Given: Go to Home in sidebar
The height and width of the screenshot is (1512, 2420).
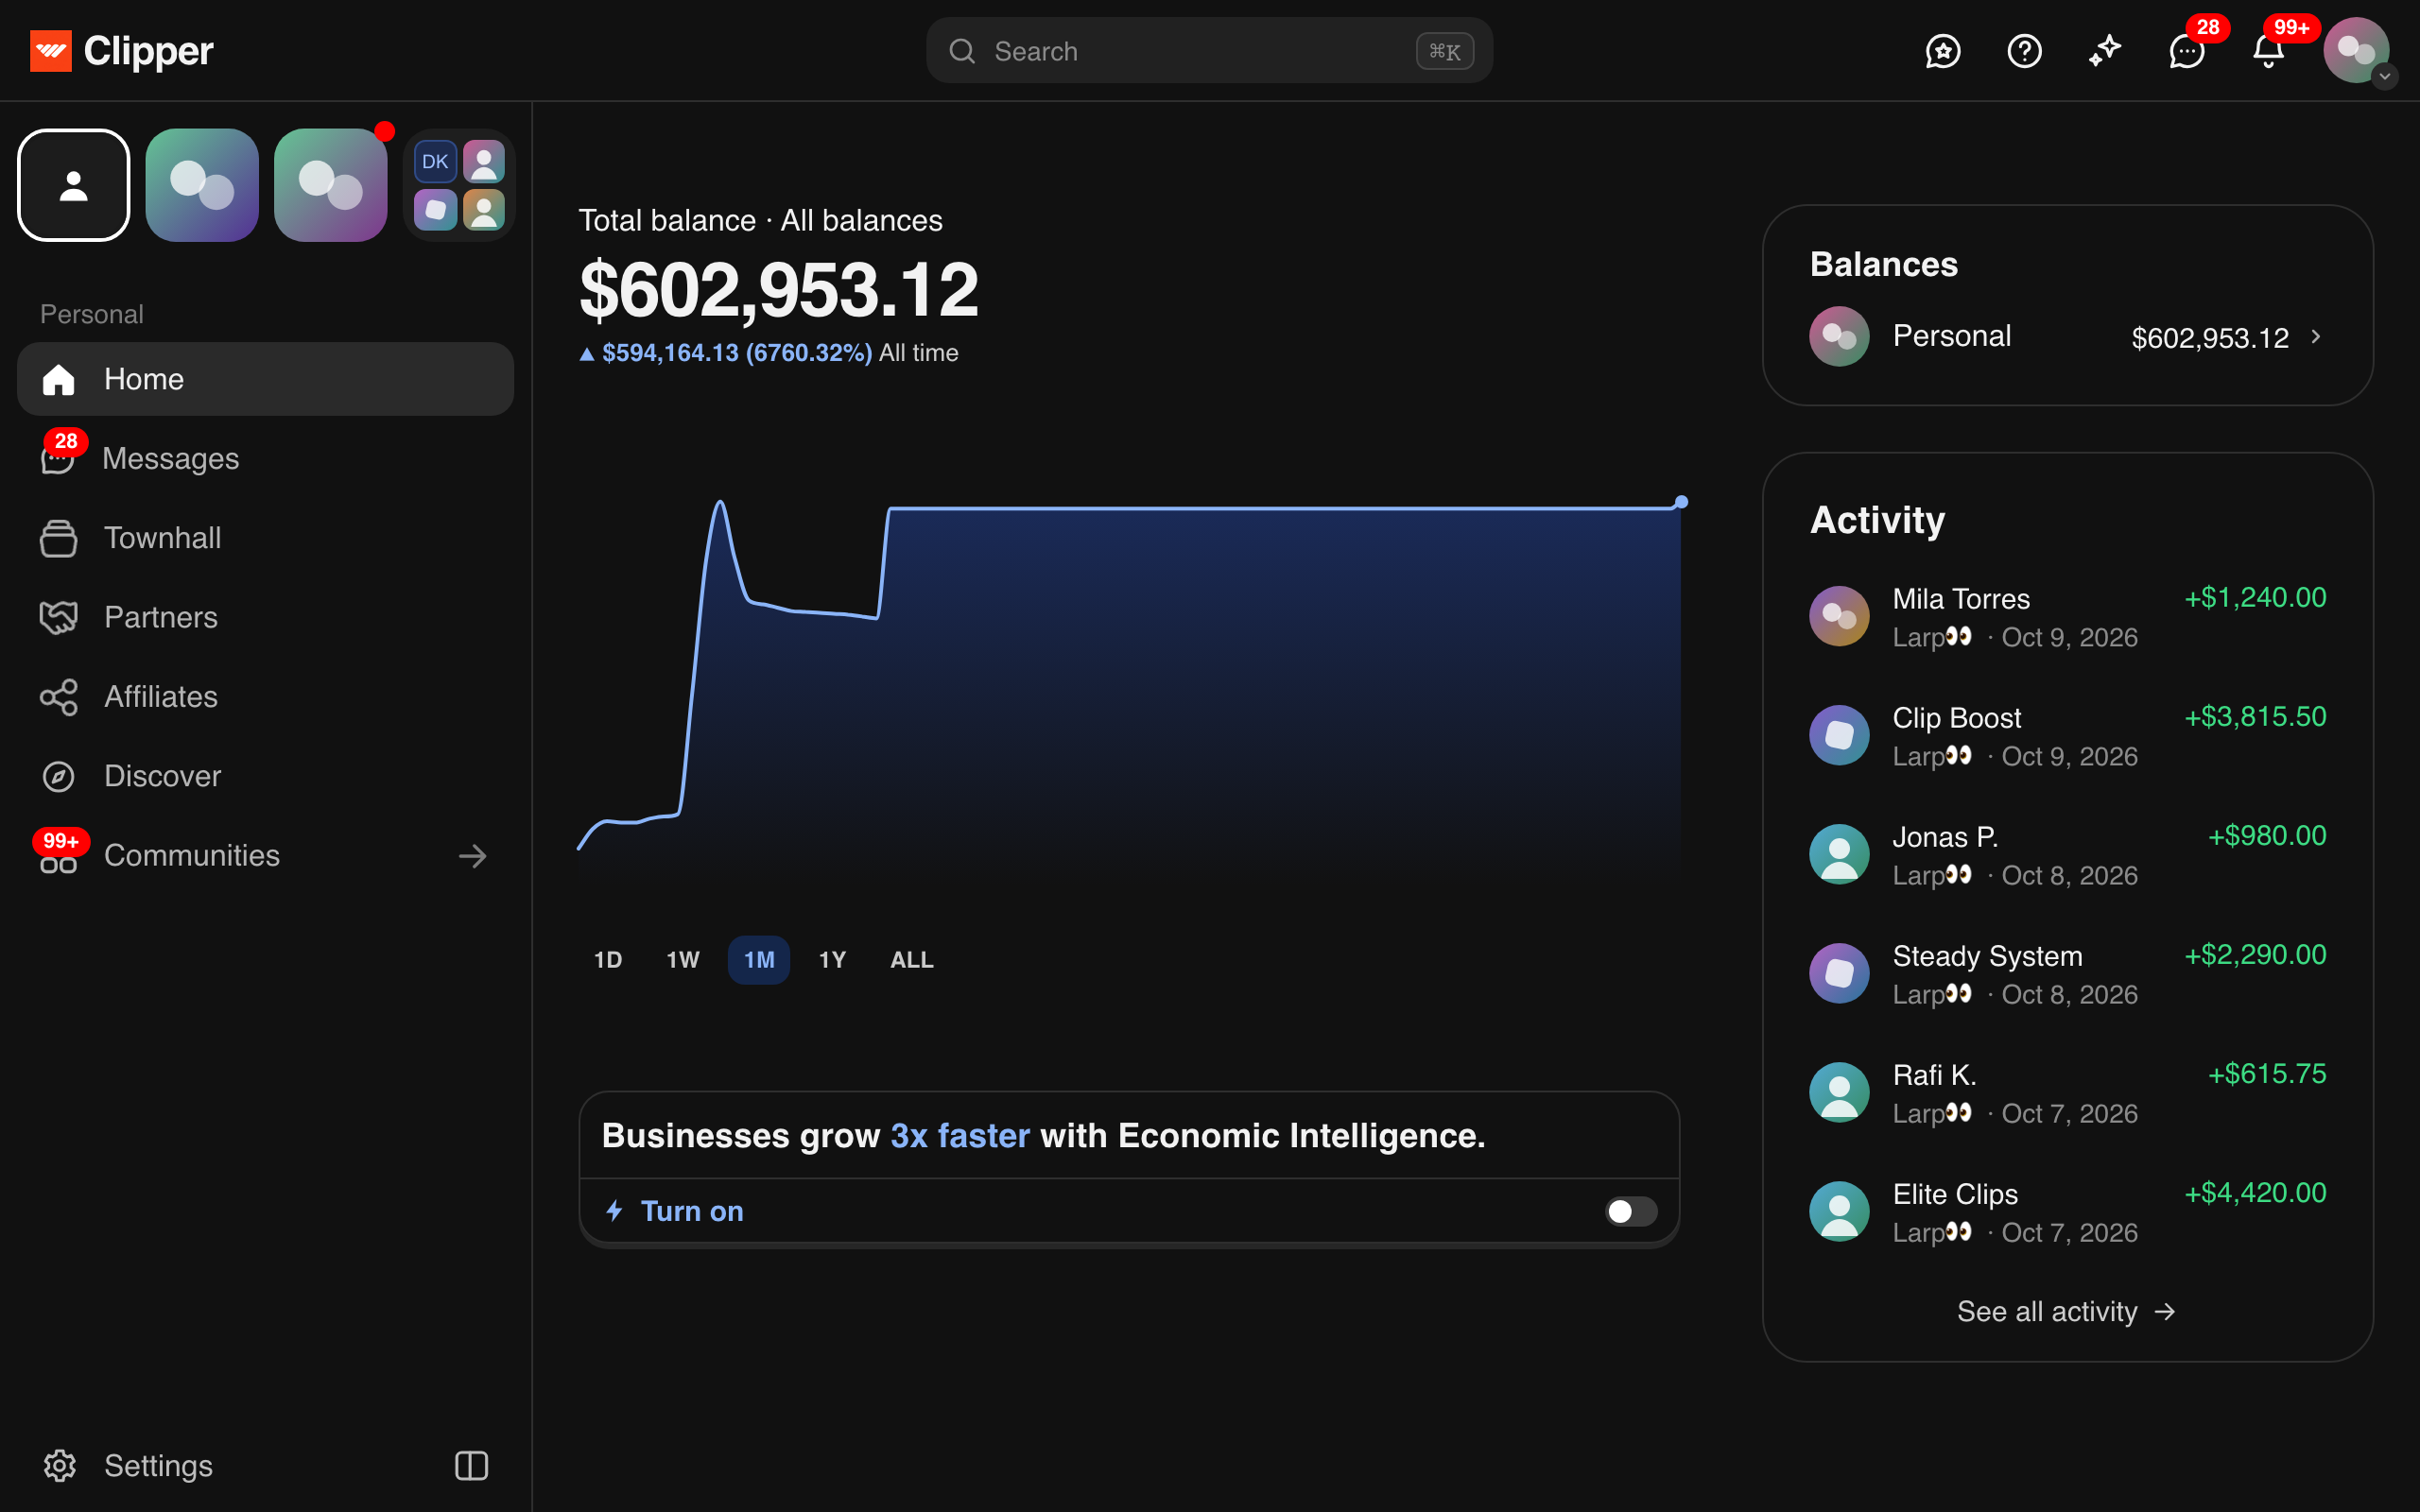Looking at the screenshot, I should (x=265, y=379).
